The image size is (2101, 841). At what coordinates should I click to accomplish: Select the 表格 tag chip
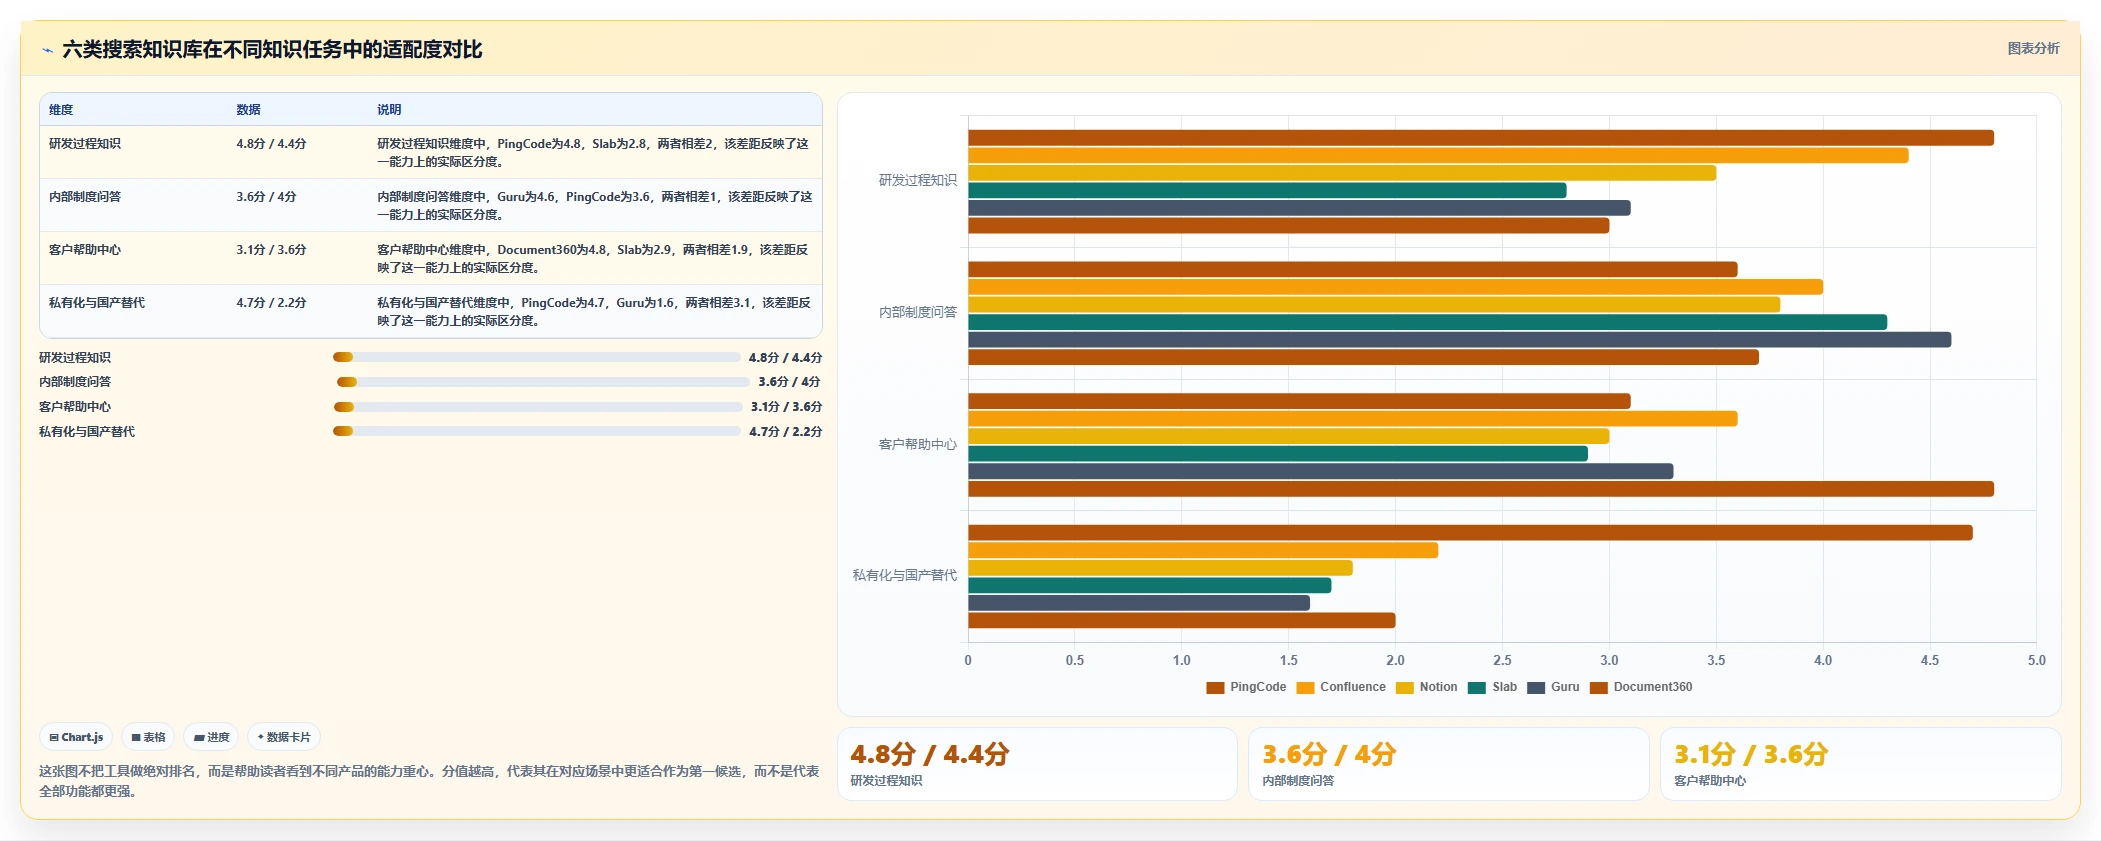tap(148, 737)
